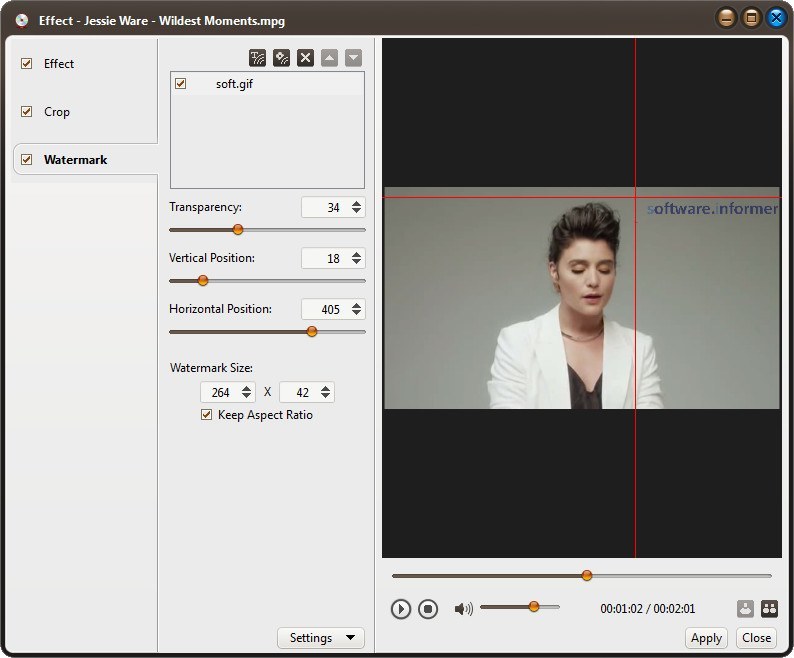Screen dimensions: 794x658
Task: Take a snapshot of the preview
Action: pos(745,608)
